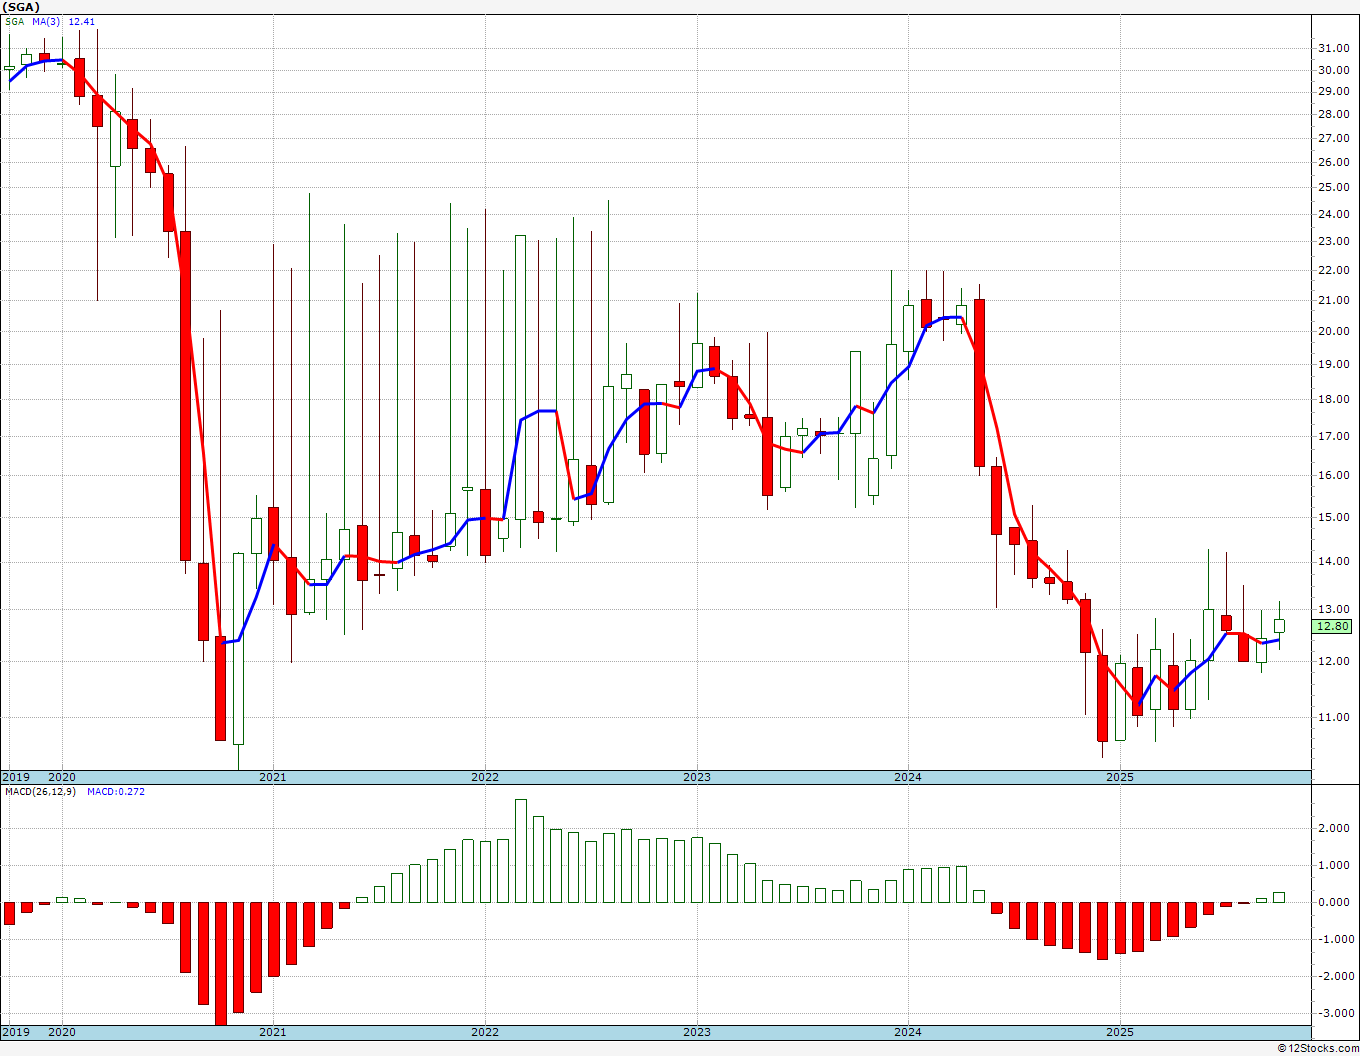Click the 20.00 price axis label

pos(1333,331)
